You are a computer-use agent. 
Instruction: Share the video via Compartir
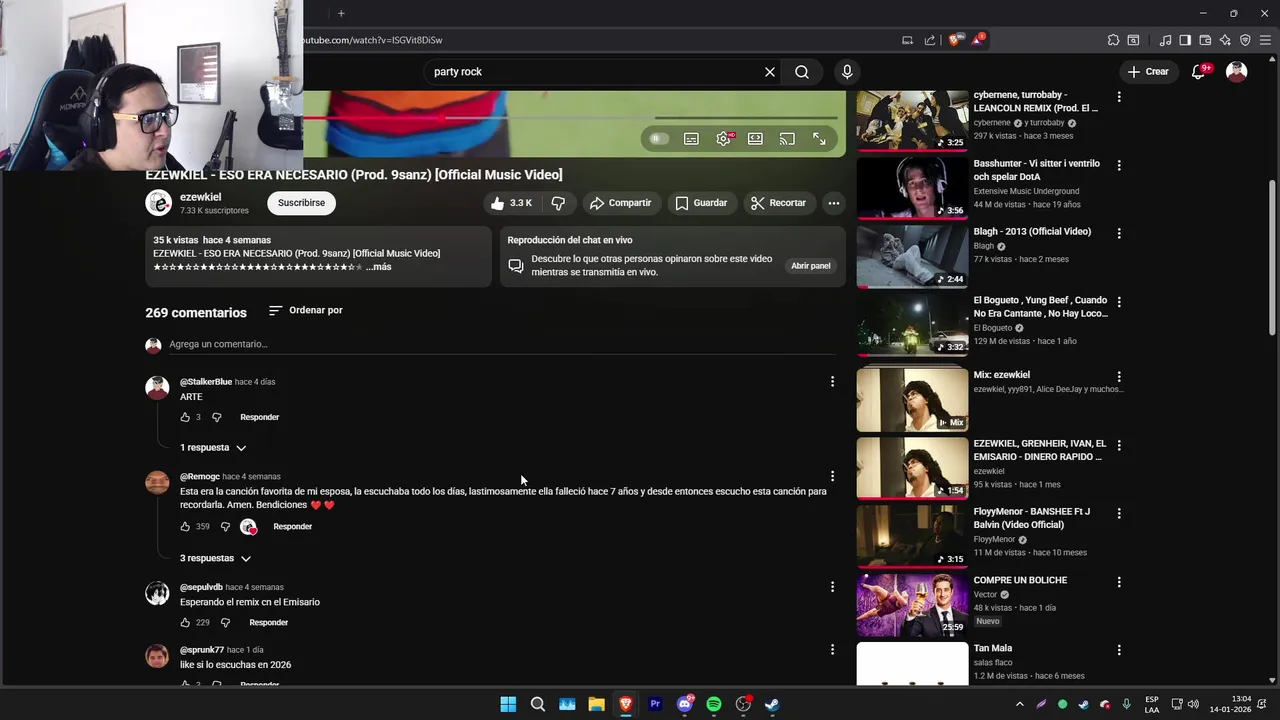coord(621,203)
